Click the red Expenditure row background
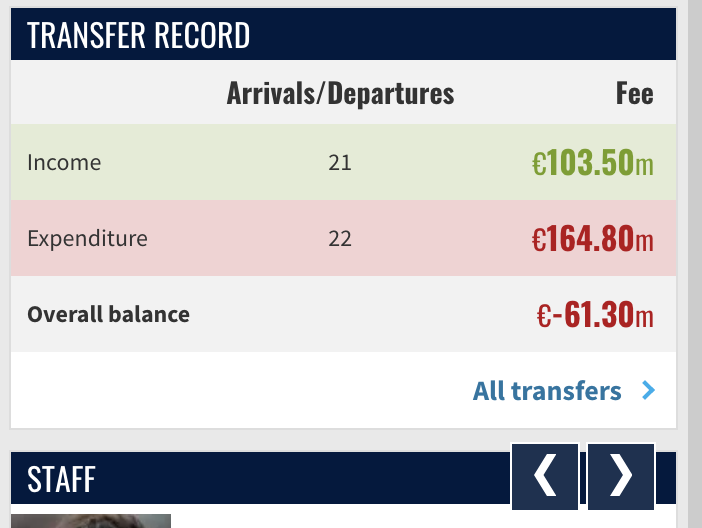The image size is (702, 528). point(343,238)
